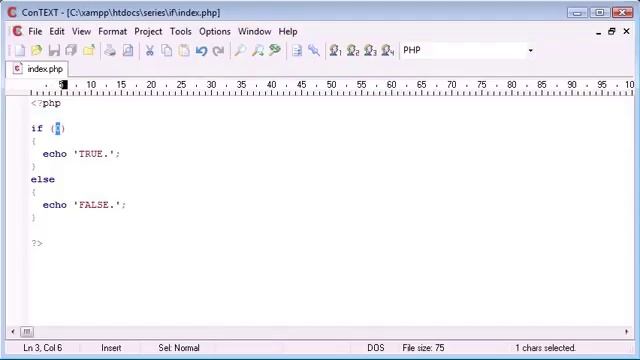Screen dimensions: 640x360
Task: Click the echo 'TRUE.'; line
Action: 81,154
